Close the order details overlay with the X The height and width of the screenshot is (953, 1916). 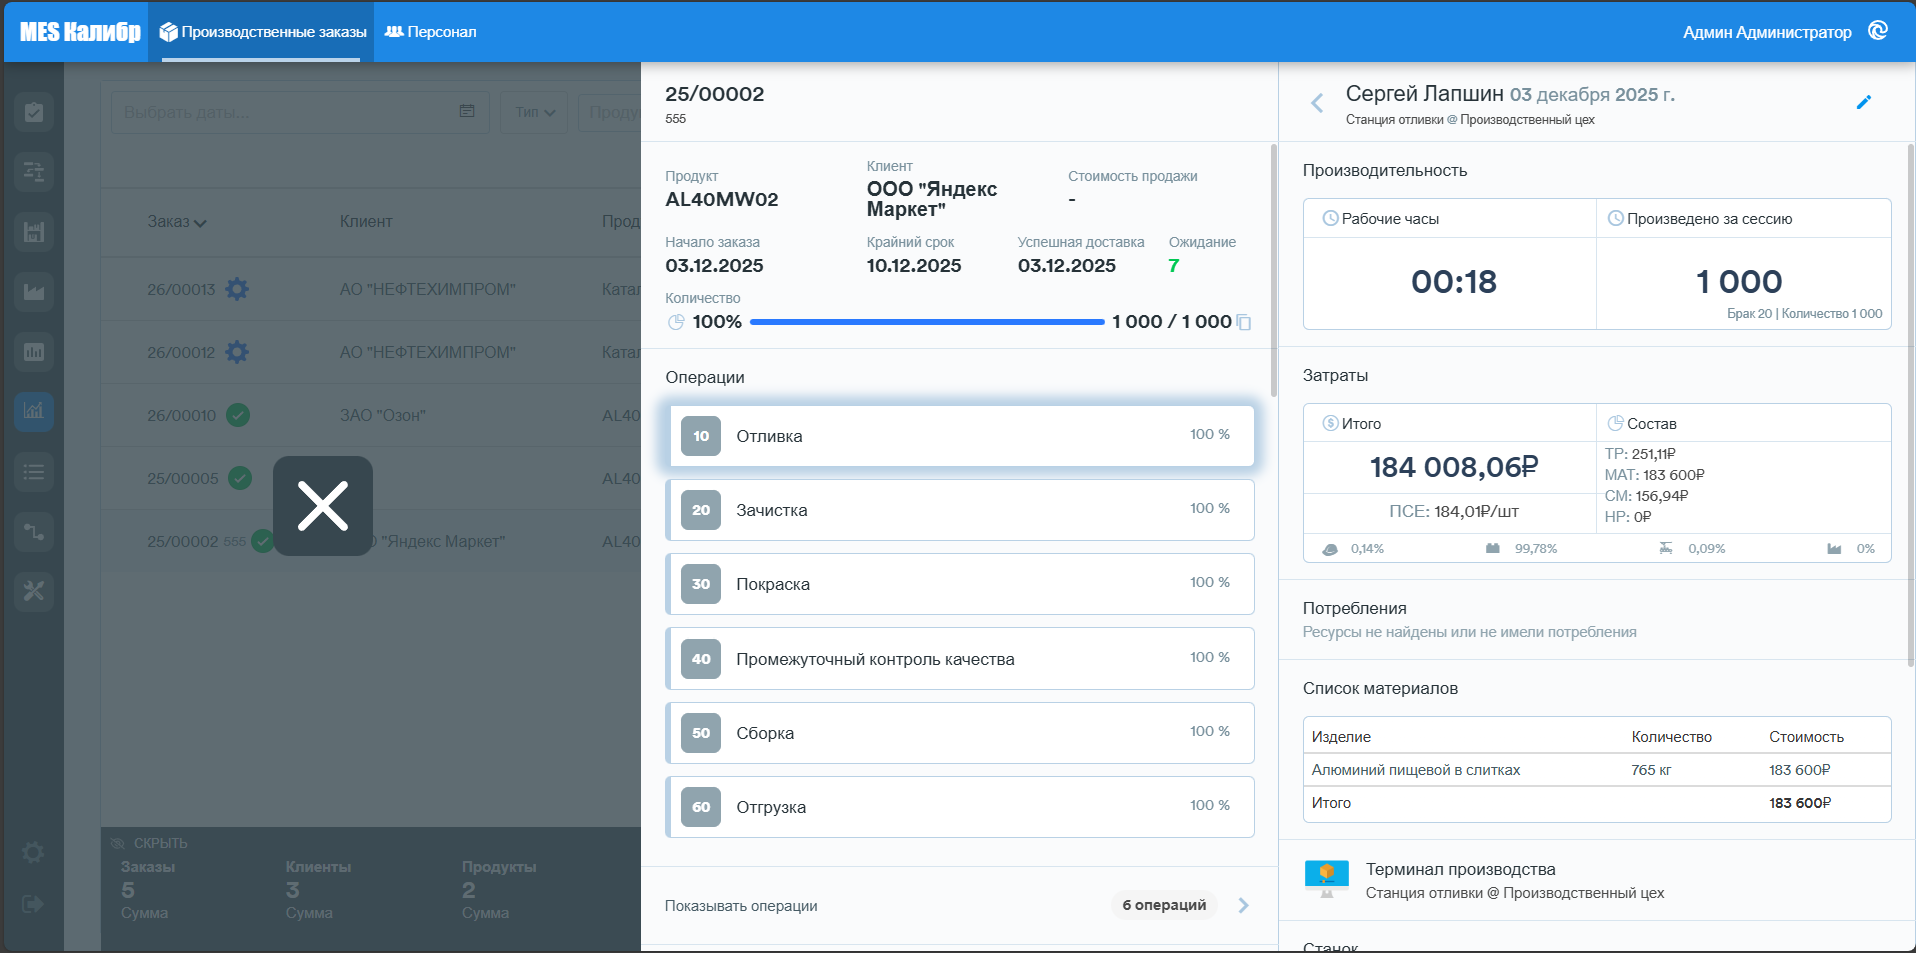(323, 506)
